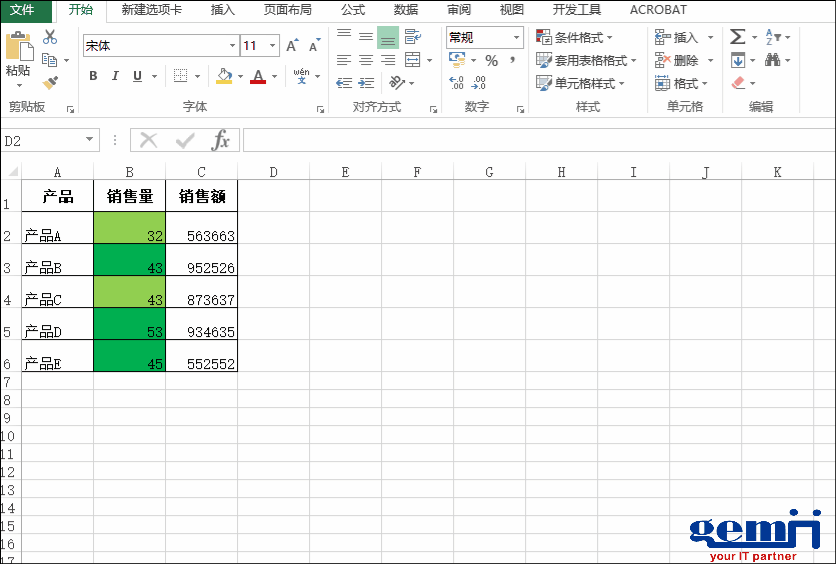Click the AutoSum sigma icon

point(738,37)
